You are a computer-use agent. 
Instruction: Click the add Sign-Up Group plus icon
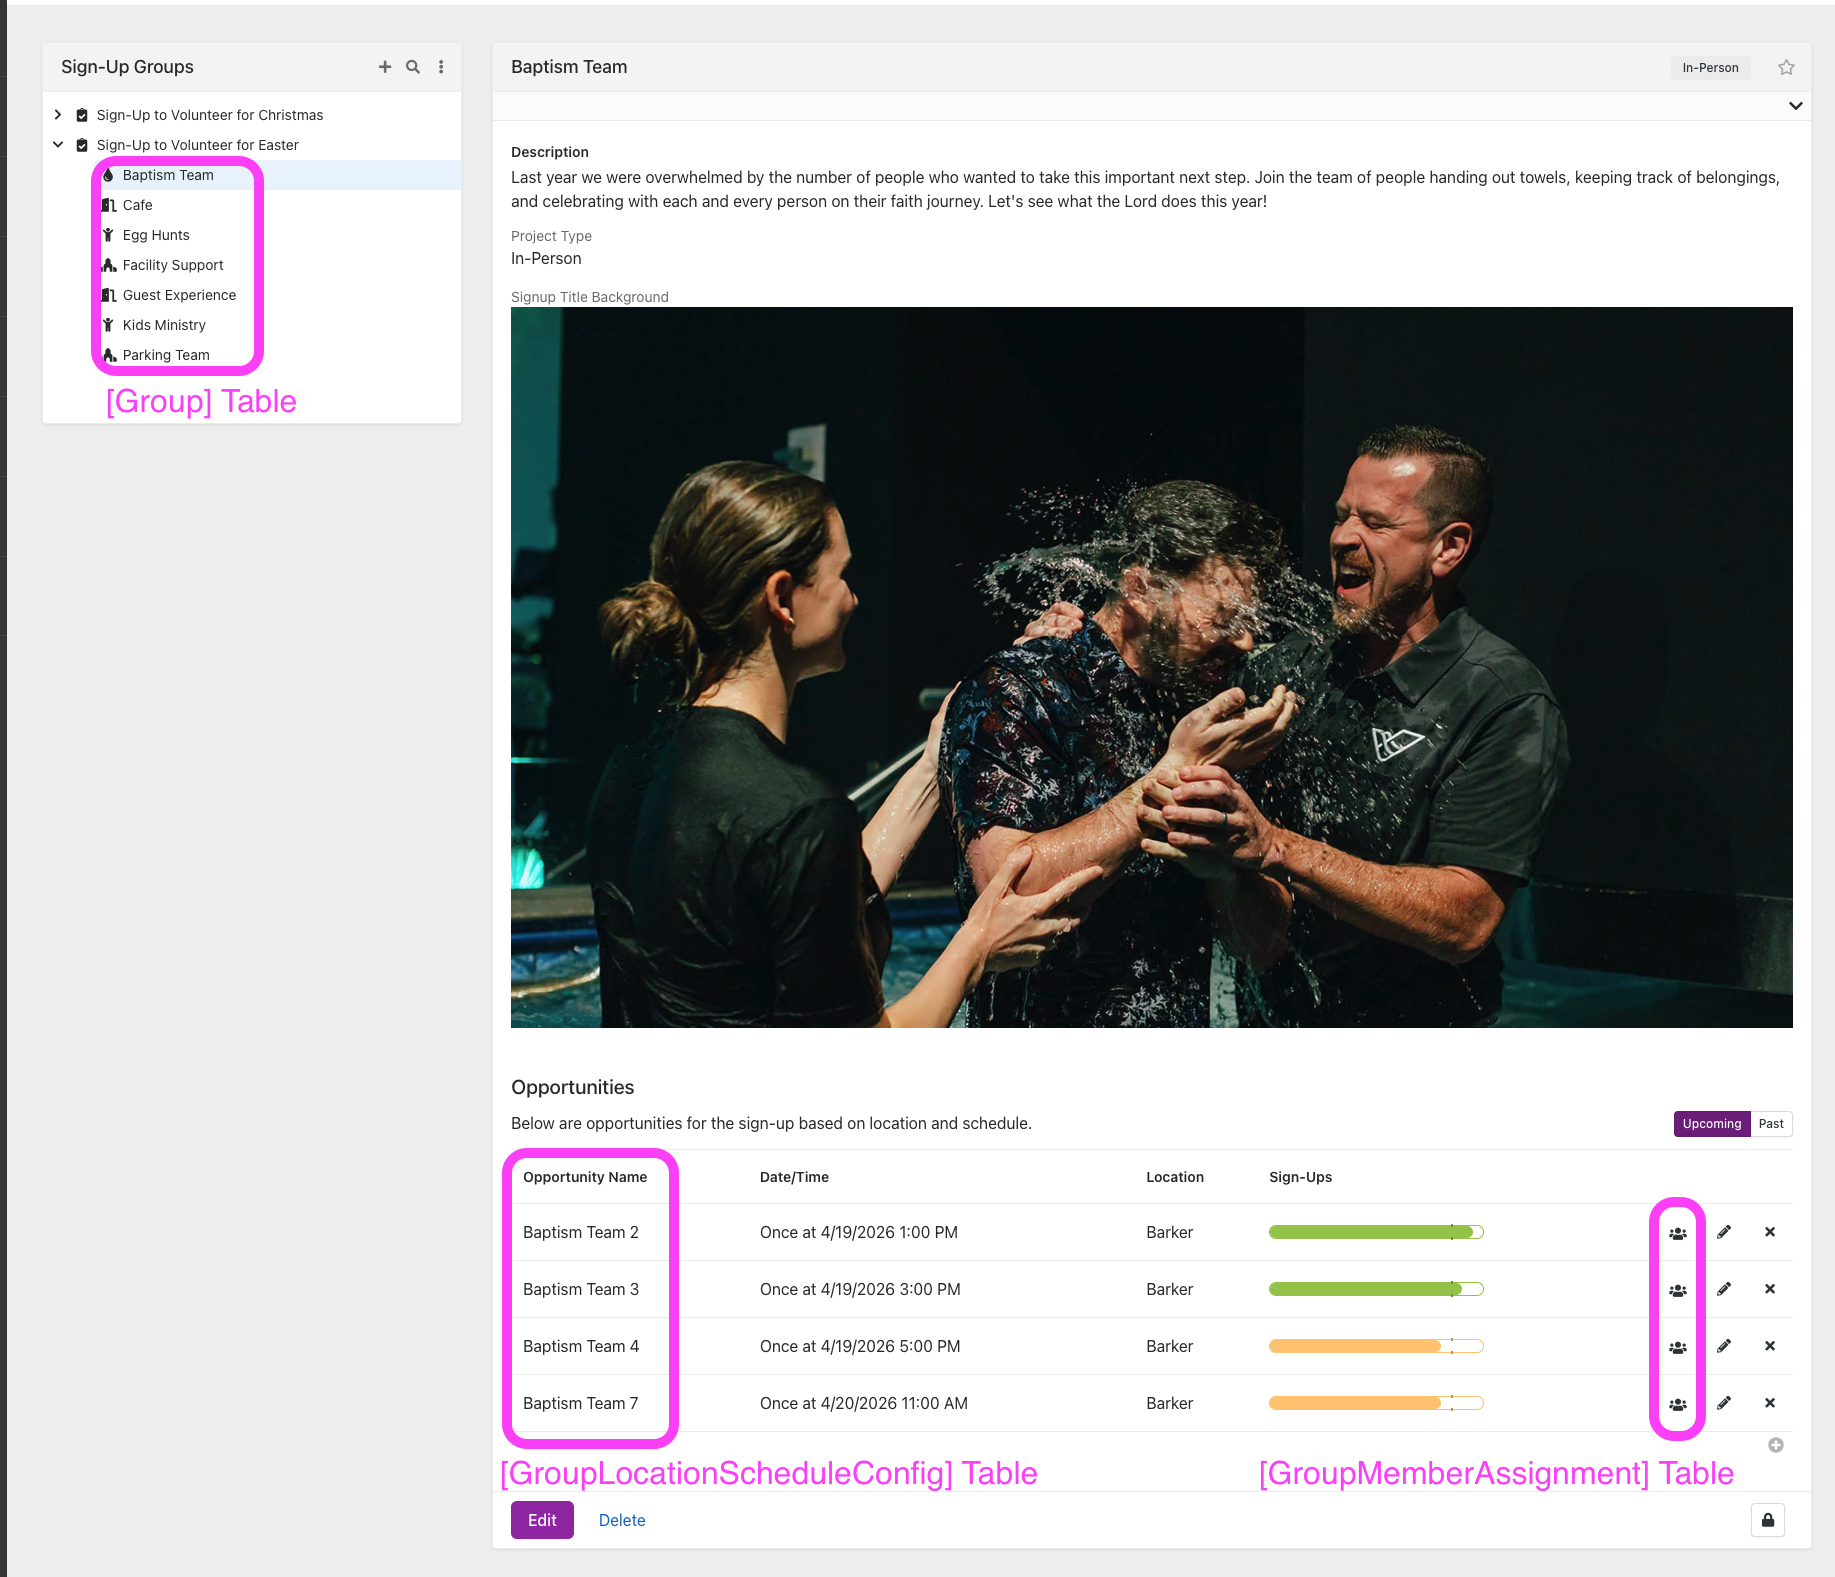click(384, 67)
